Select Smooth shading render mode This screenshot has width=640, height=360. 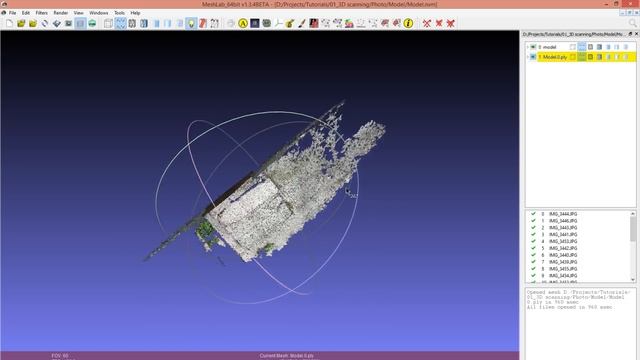point(180,24)
